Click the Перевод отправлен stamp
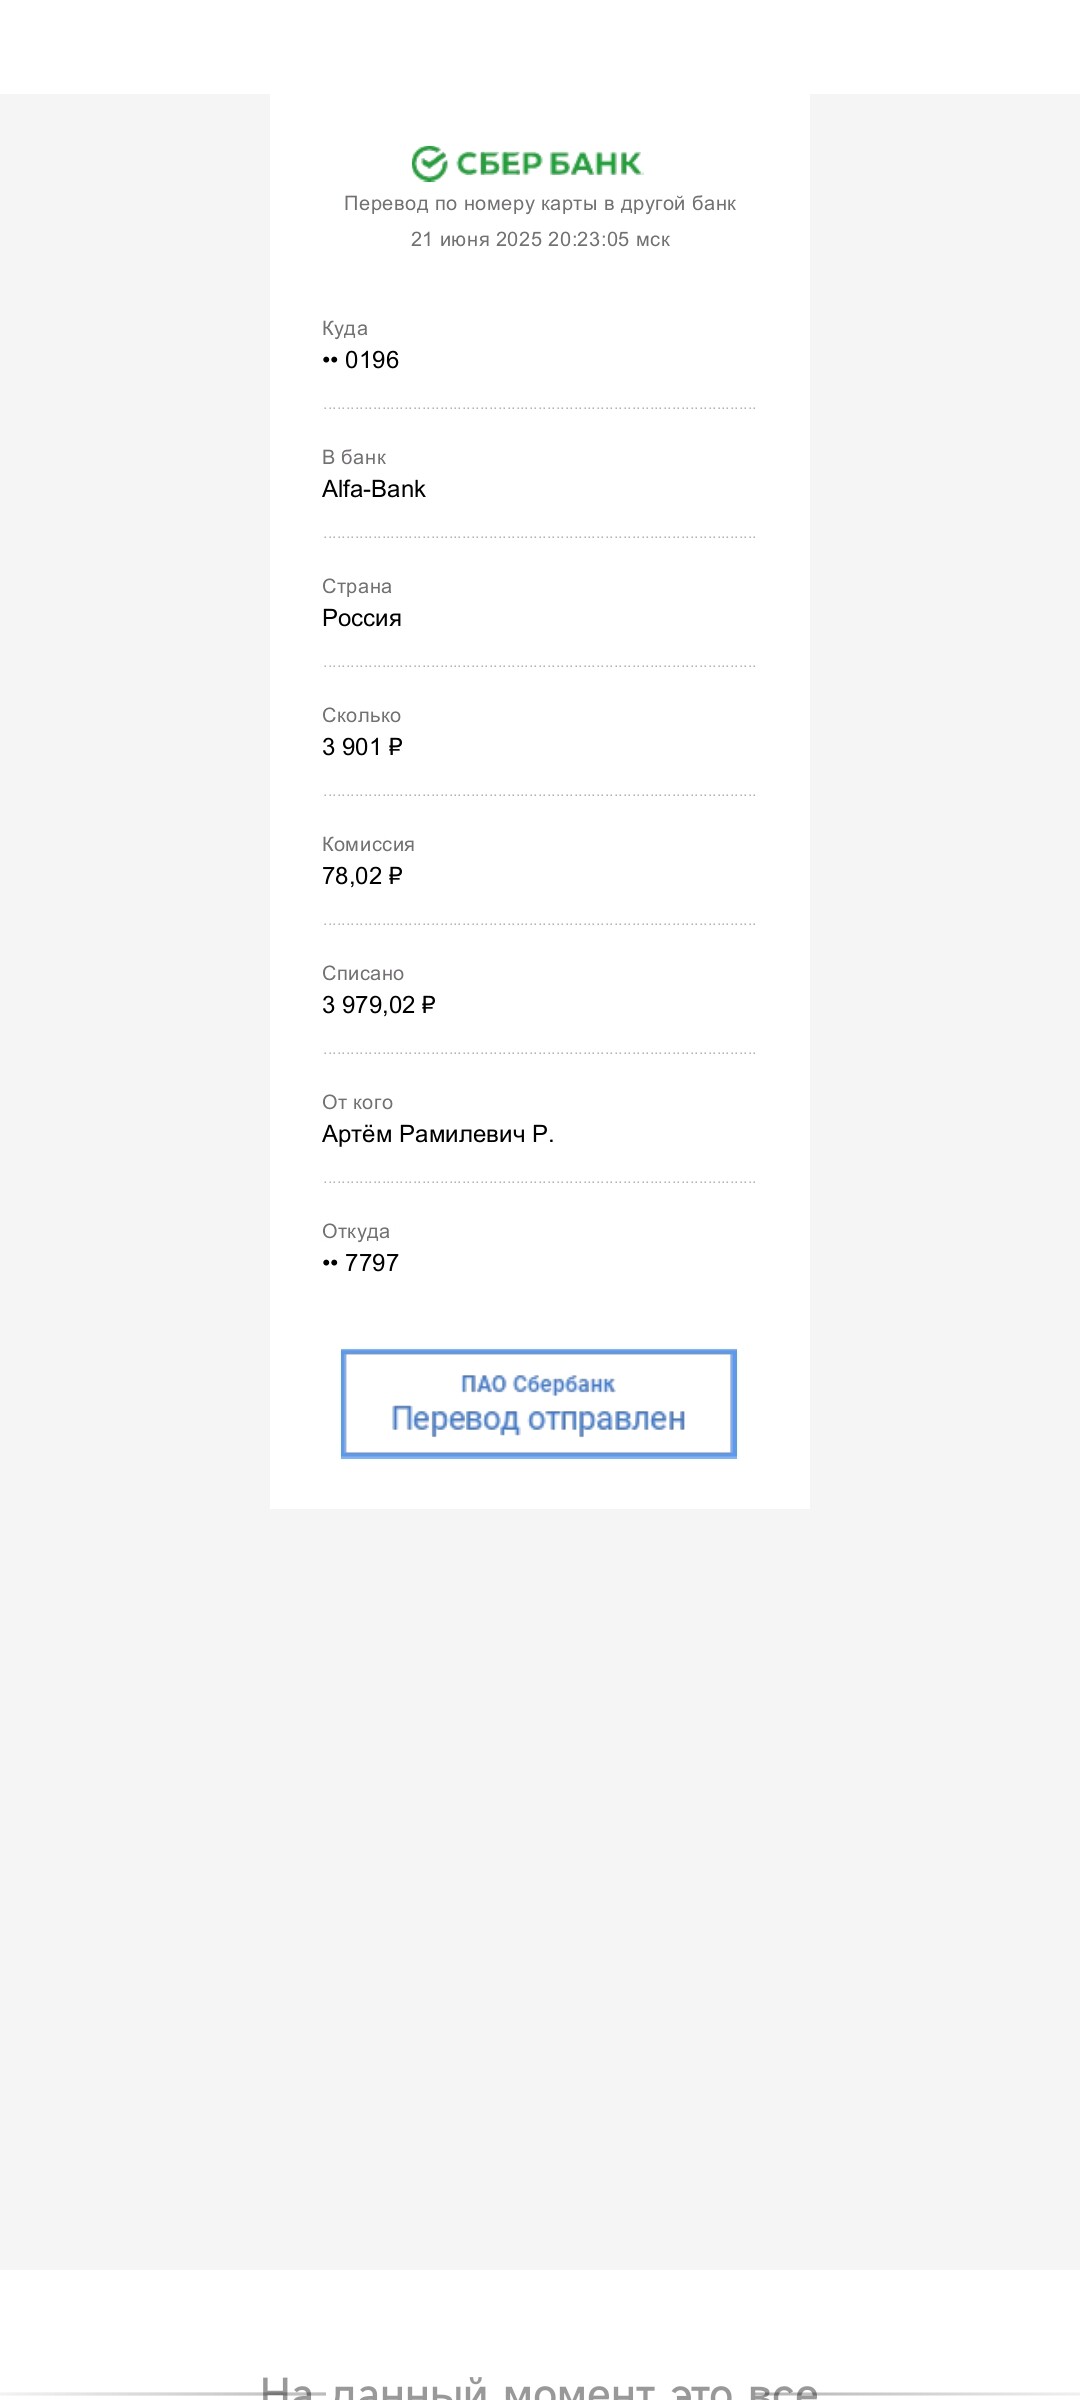Screen dimensions: 1080x2400 click(x=539, y=1404)
